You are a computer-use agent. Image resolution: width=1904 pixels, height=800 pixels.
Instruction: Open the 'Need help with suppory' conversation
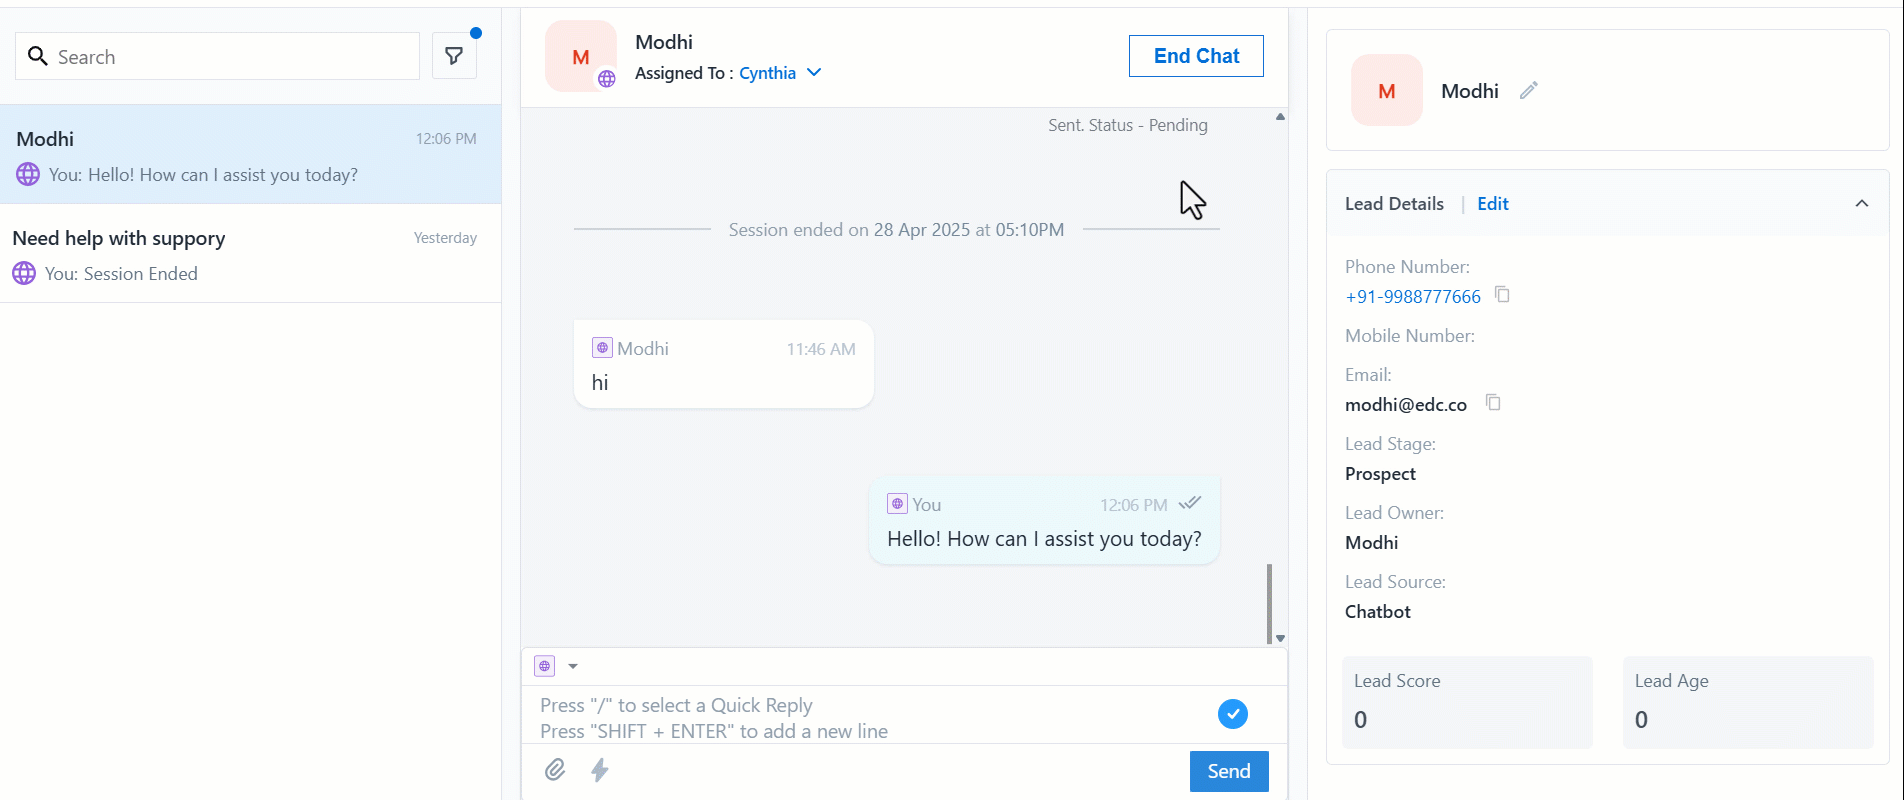tap(250, 254)
